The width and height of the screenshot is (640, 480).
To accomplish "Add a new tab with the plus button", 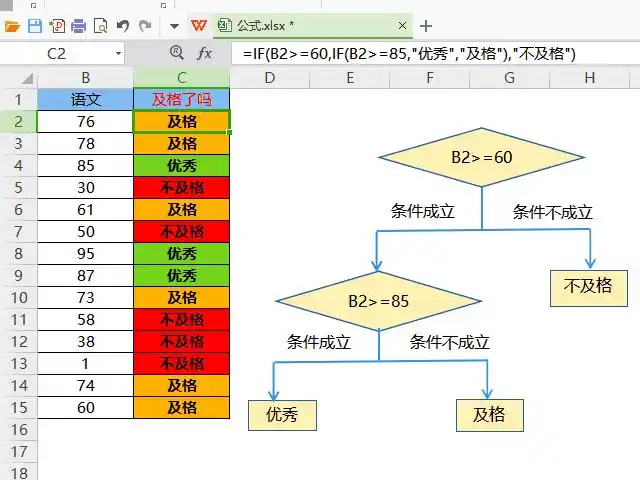I will point(426,26).
